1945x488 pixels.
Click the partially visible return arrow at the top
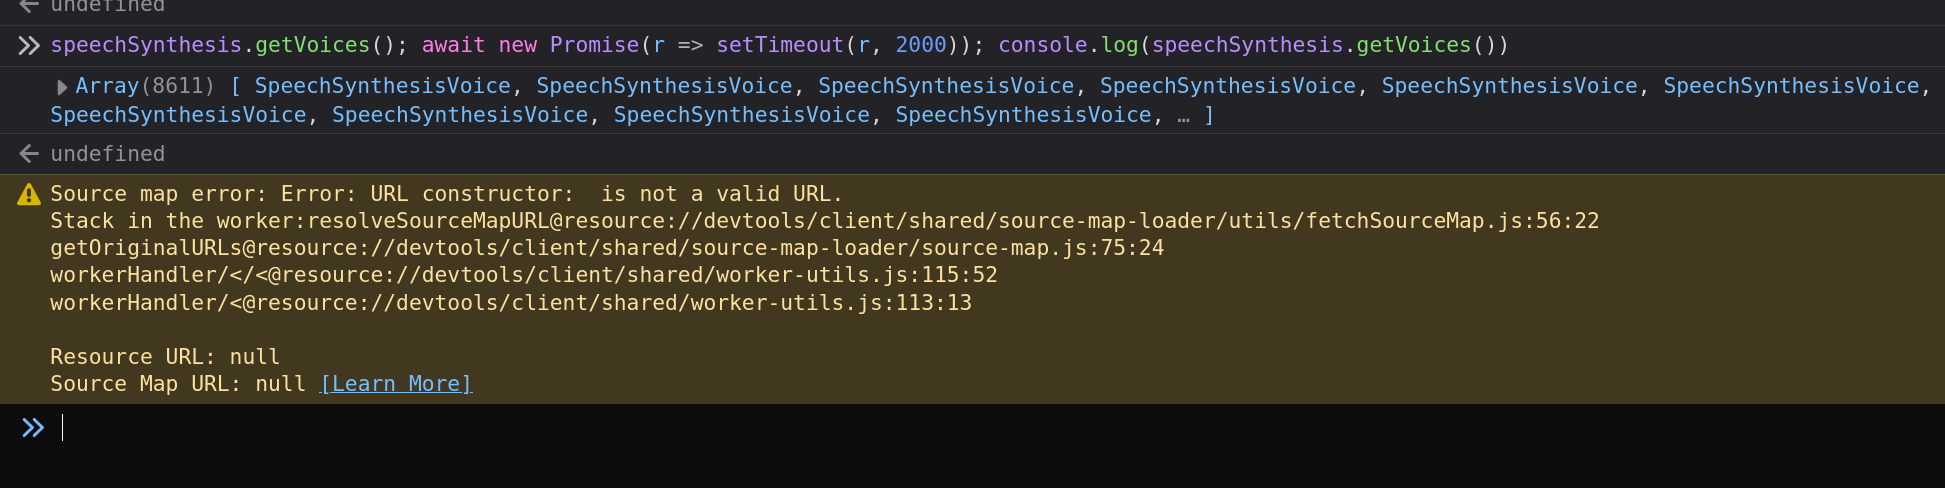pyautogui.click(x=29, y=5)
